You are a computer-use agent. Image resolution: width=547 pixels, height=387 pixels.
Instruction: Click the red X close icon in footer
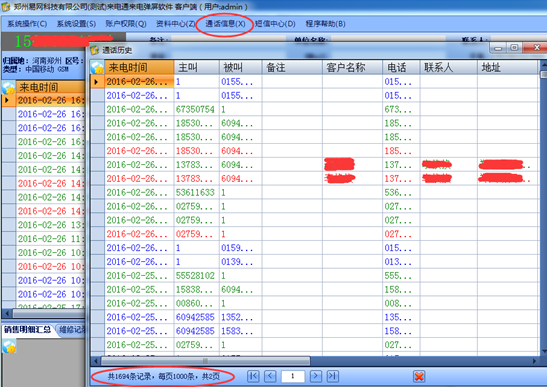coord(419,376)
